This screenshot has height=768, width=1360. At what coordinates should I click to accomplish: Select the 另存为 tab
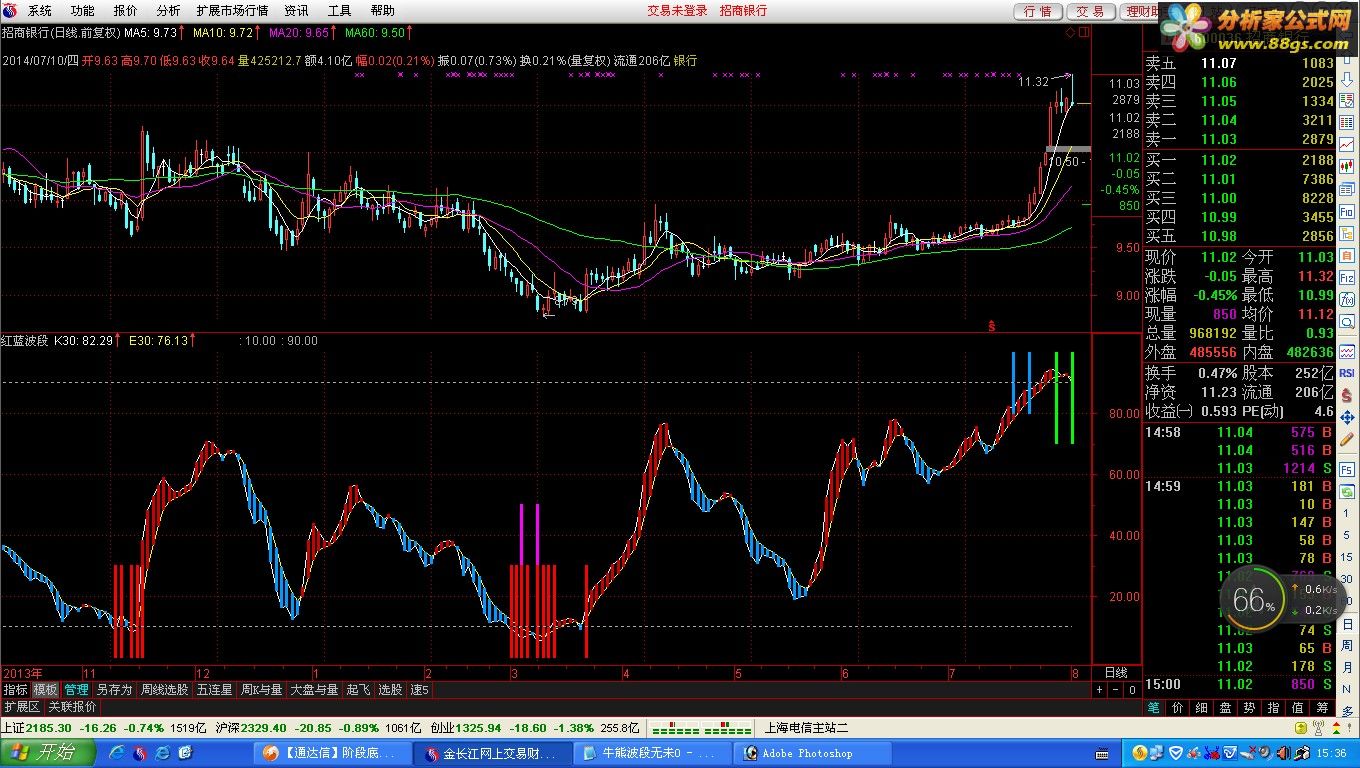pos(114,690)
